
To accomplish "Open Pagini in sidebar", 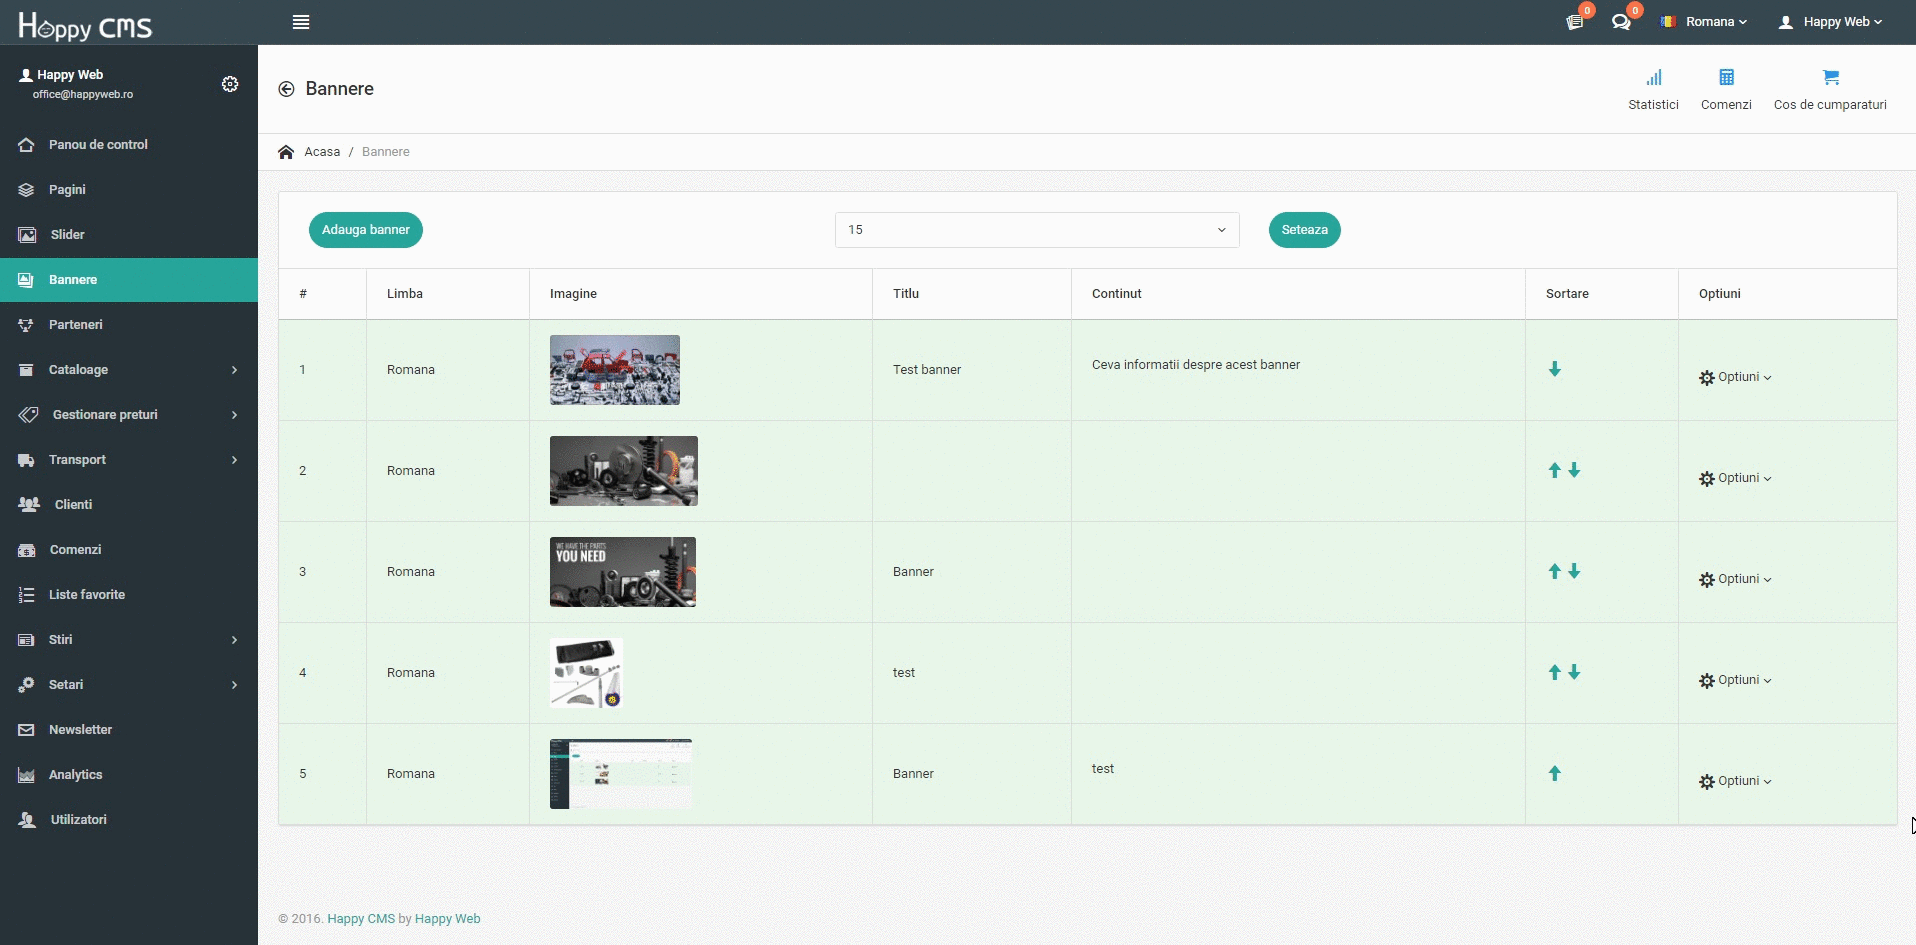I will tap(129, 190).
